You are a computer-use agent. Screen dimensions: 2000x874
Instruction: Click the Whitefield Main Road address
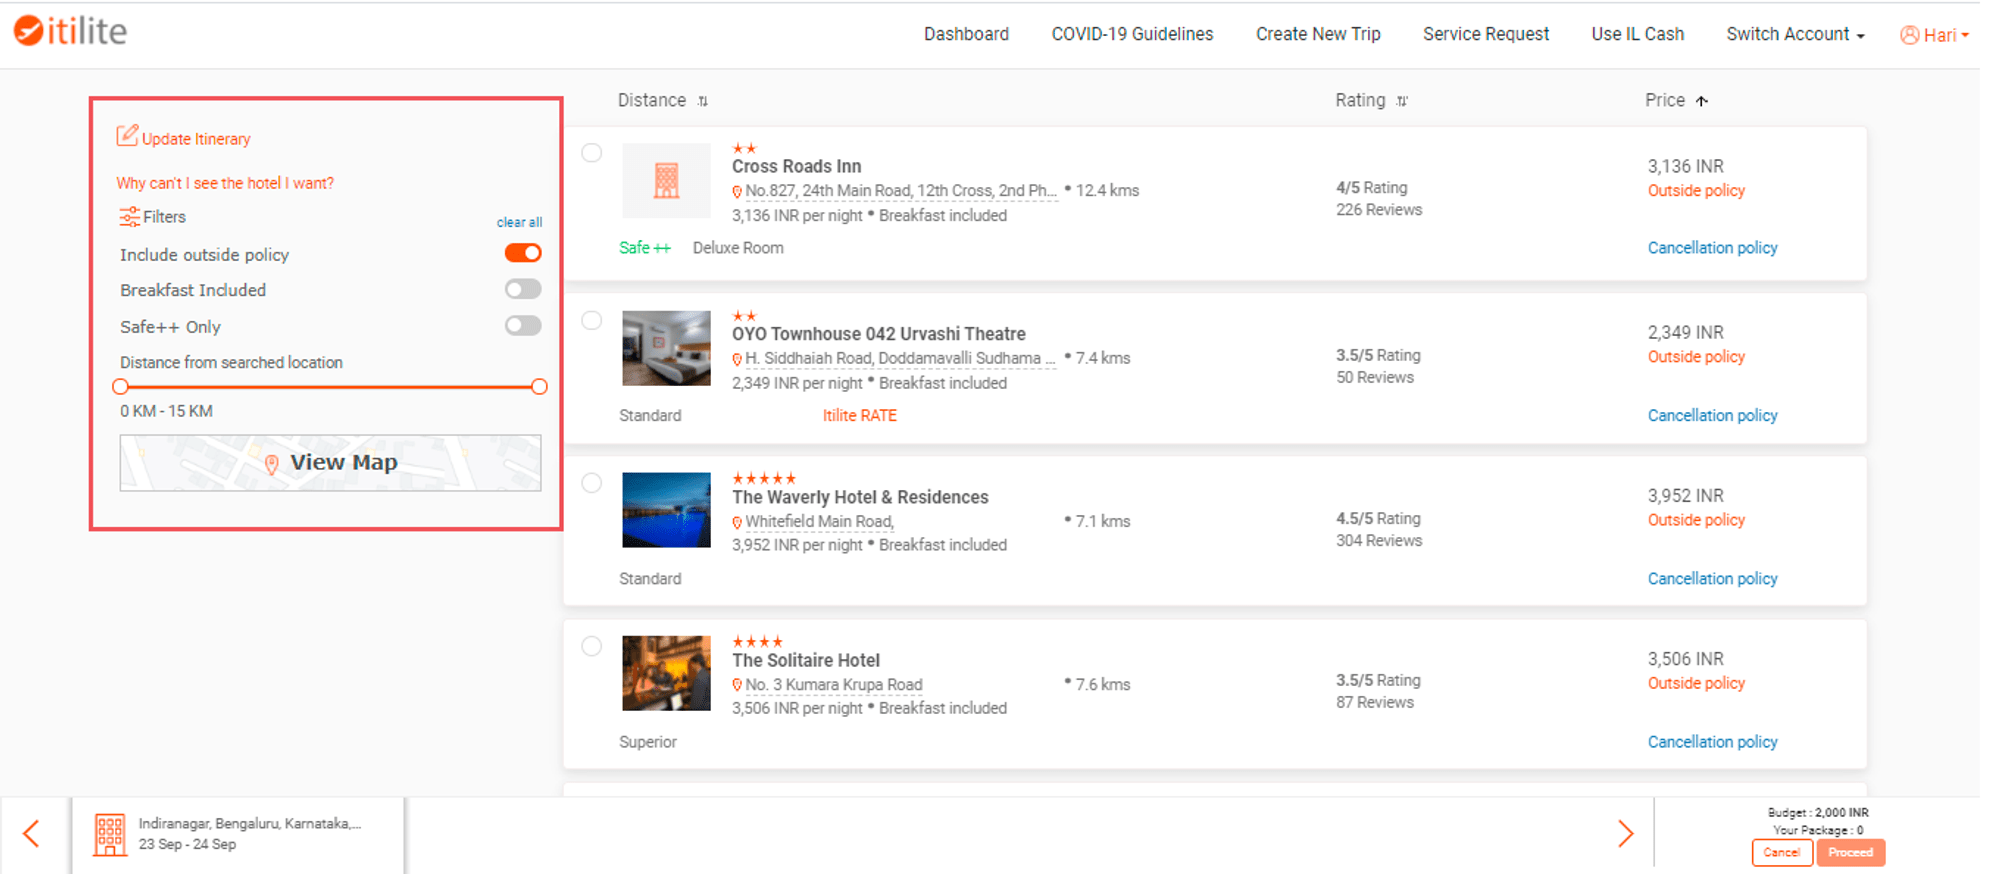pyautogui.click(x=819, y=522)
